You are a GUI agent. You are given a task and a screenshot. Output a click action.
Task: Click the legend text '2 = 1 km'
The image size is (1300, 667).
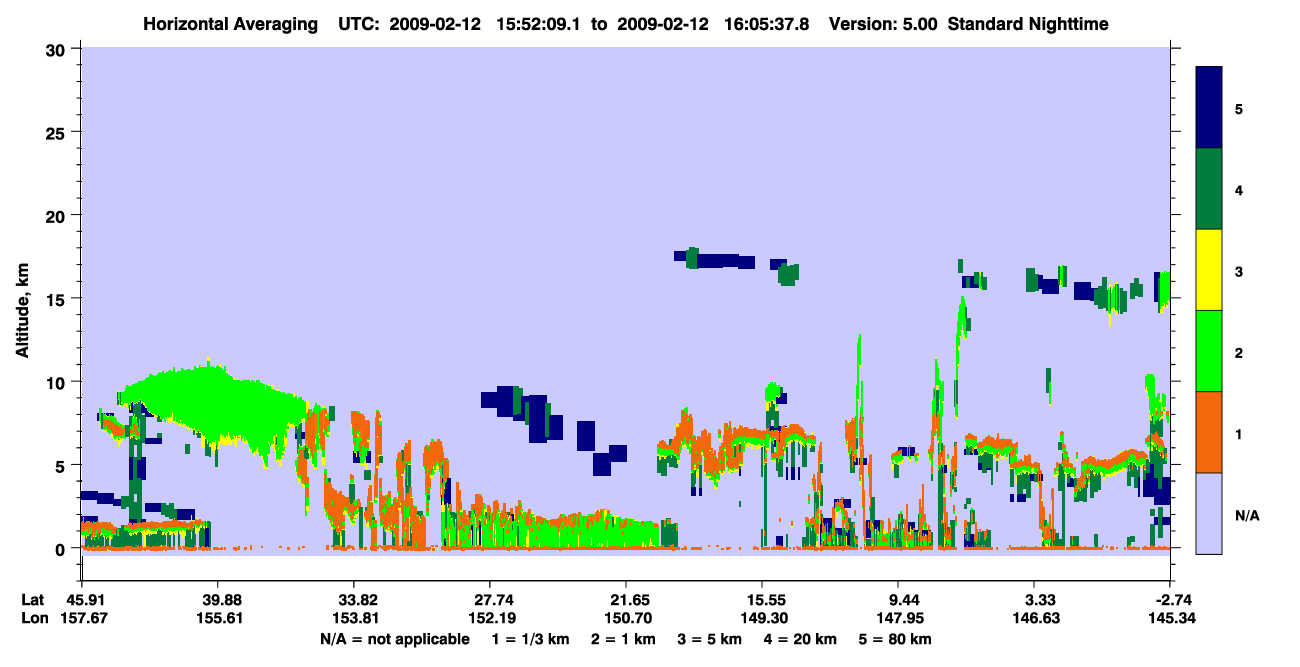click(623, 639)
